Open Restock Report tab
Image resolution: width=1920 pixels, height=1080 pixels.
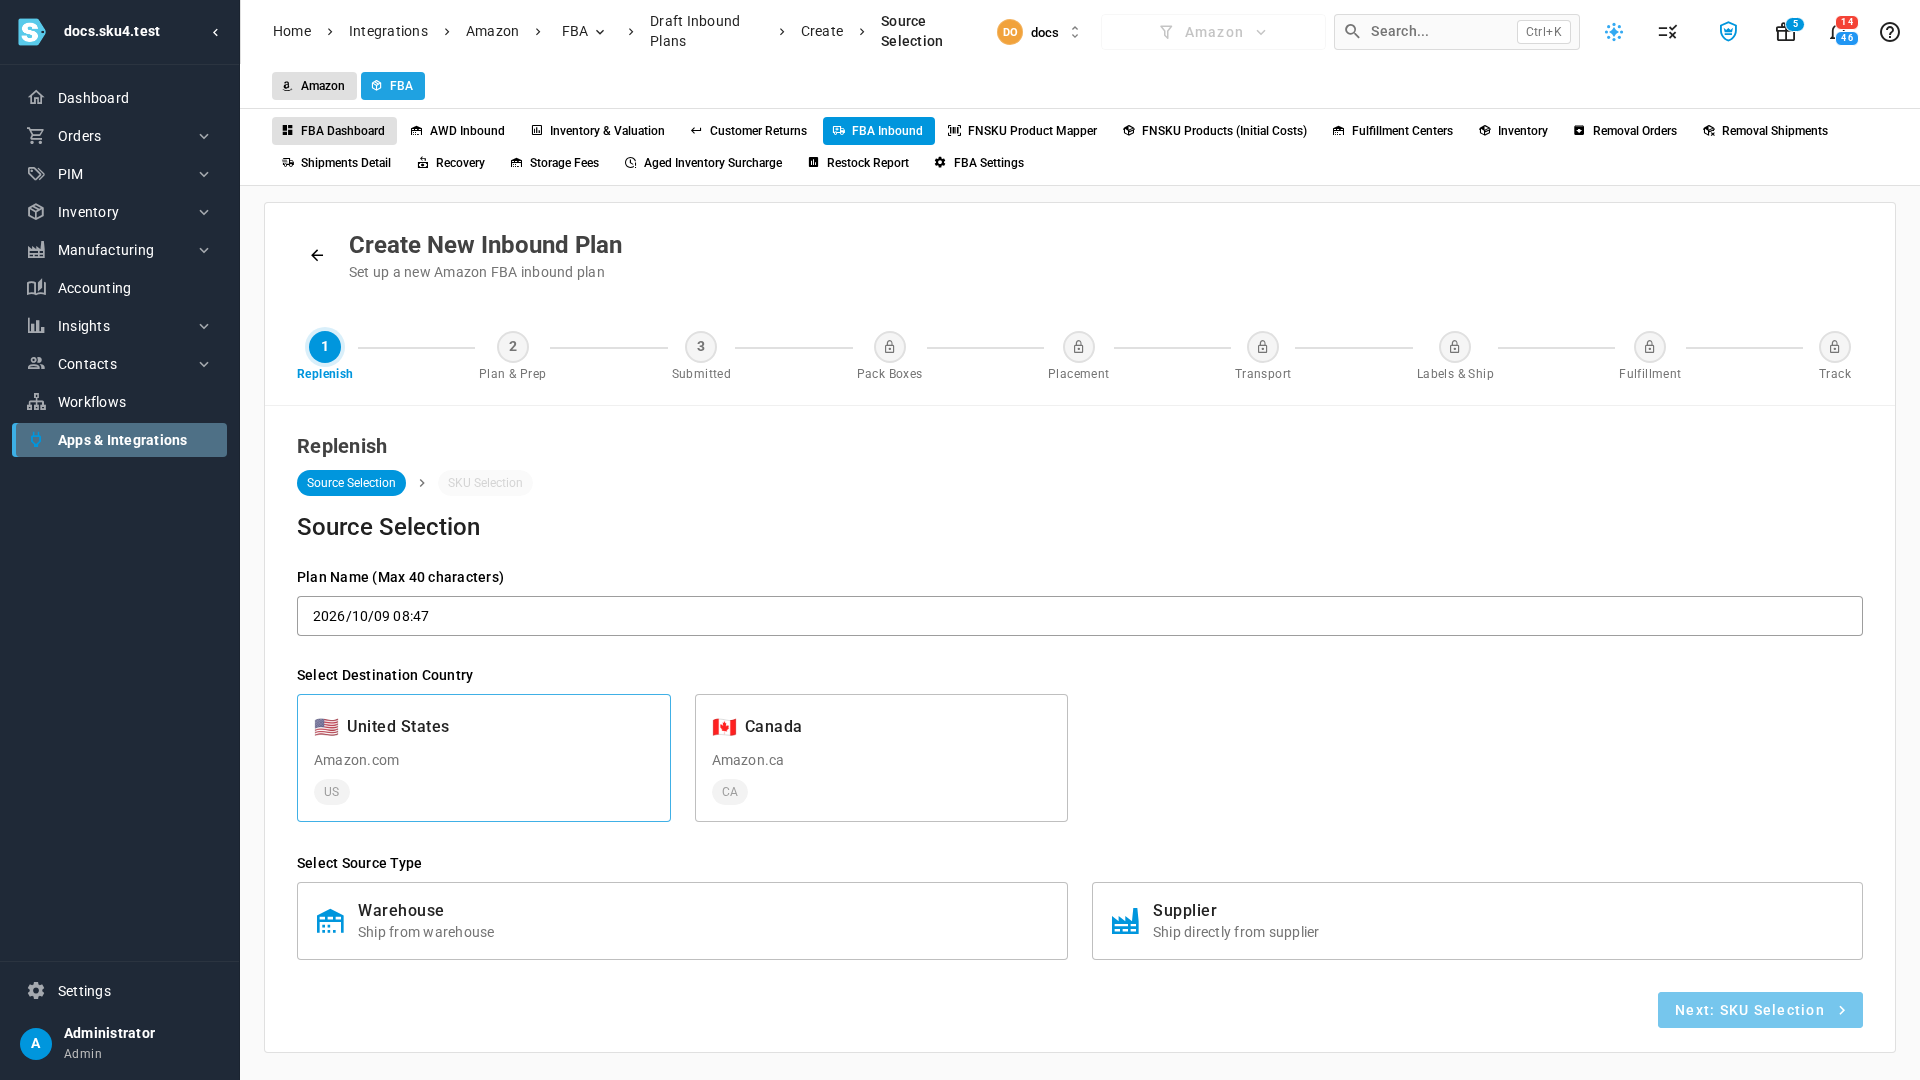coord(859,163)
